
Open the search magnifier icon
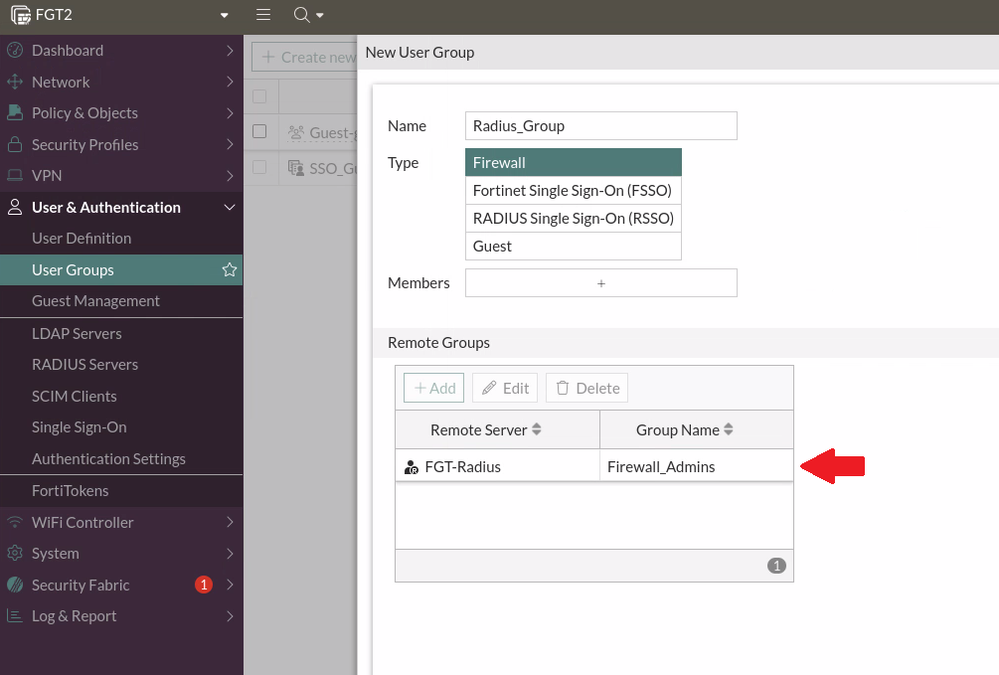[301, 15]
